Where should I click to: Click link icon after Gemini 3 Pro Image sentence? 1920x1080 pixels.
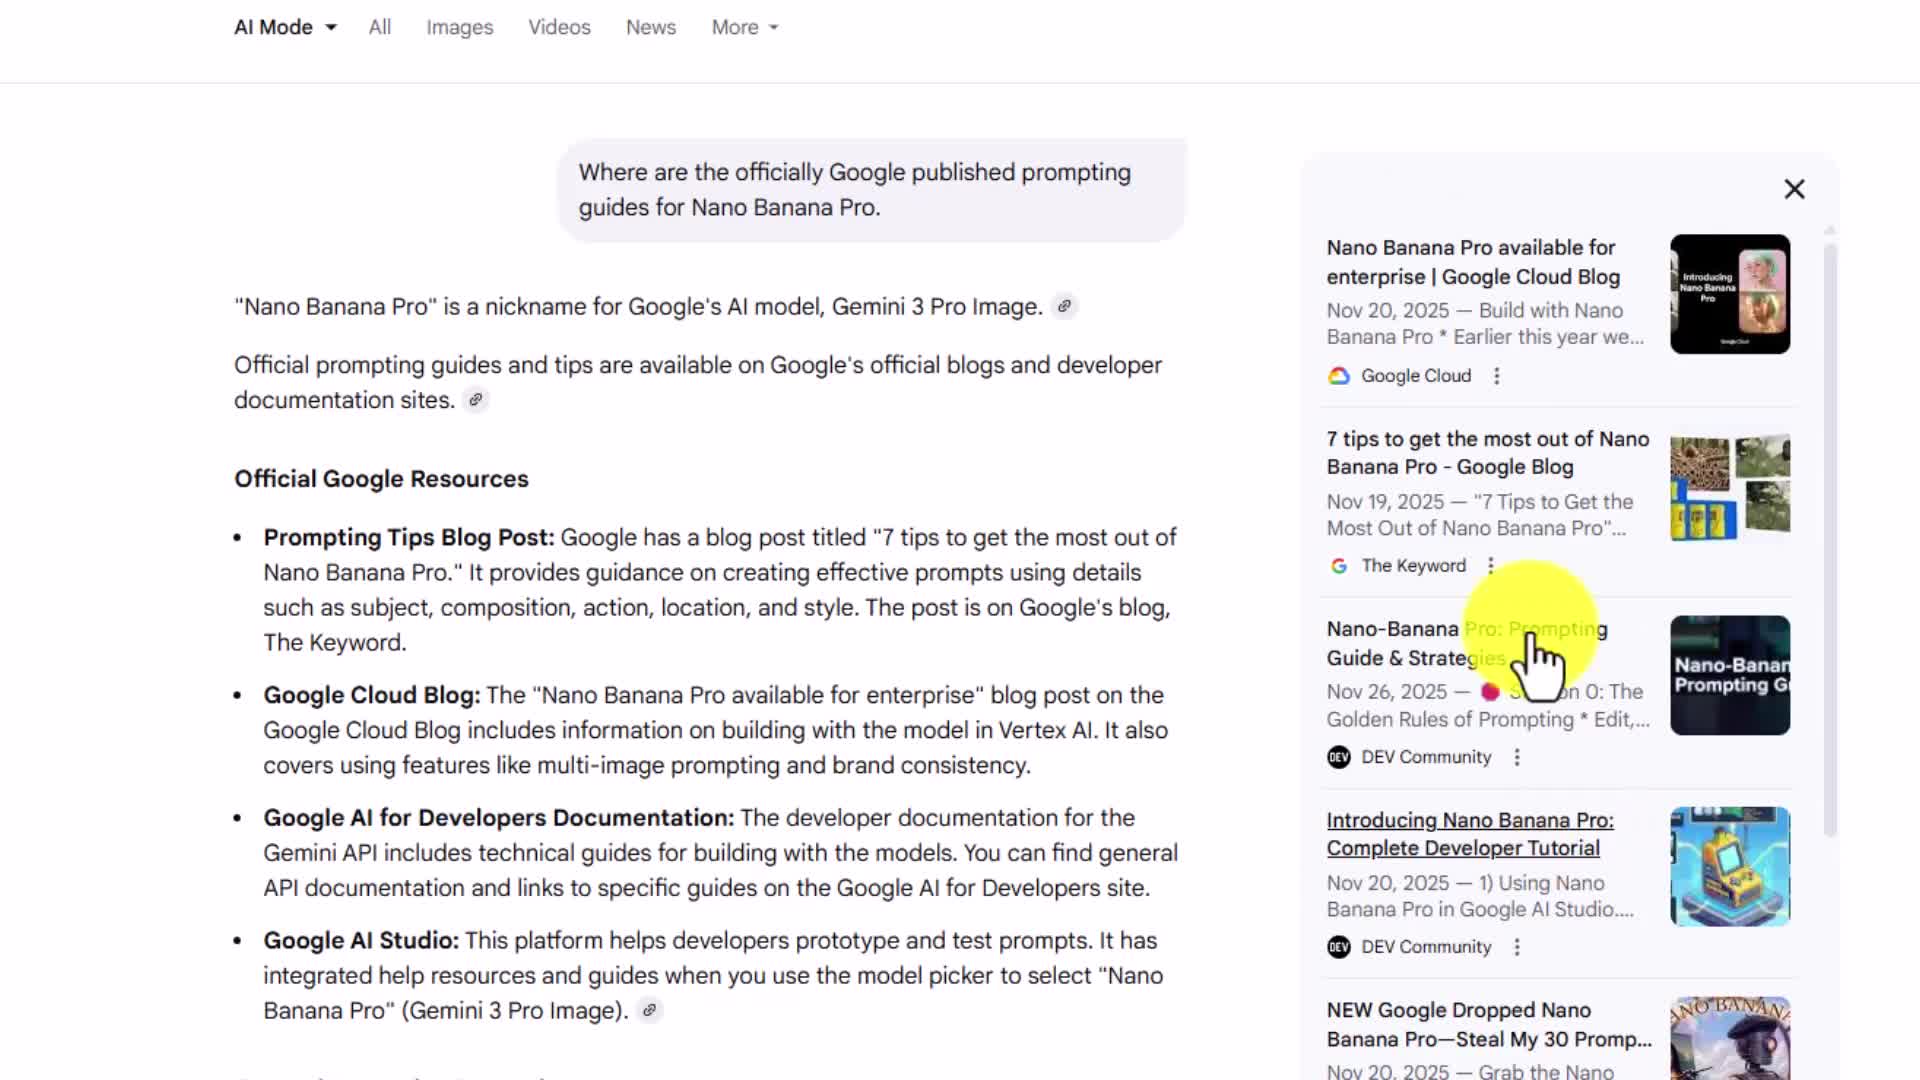pos(1065,306)
